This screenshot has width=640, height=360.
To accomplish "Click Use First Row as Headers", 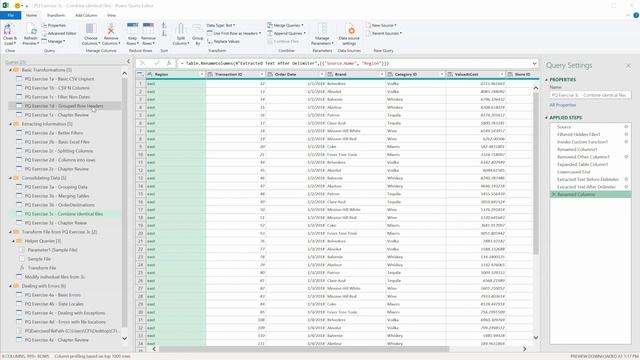I will (x=234, y=33).
